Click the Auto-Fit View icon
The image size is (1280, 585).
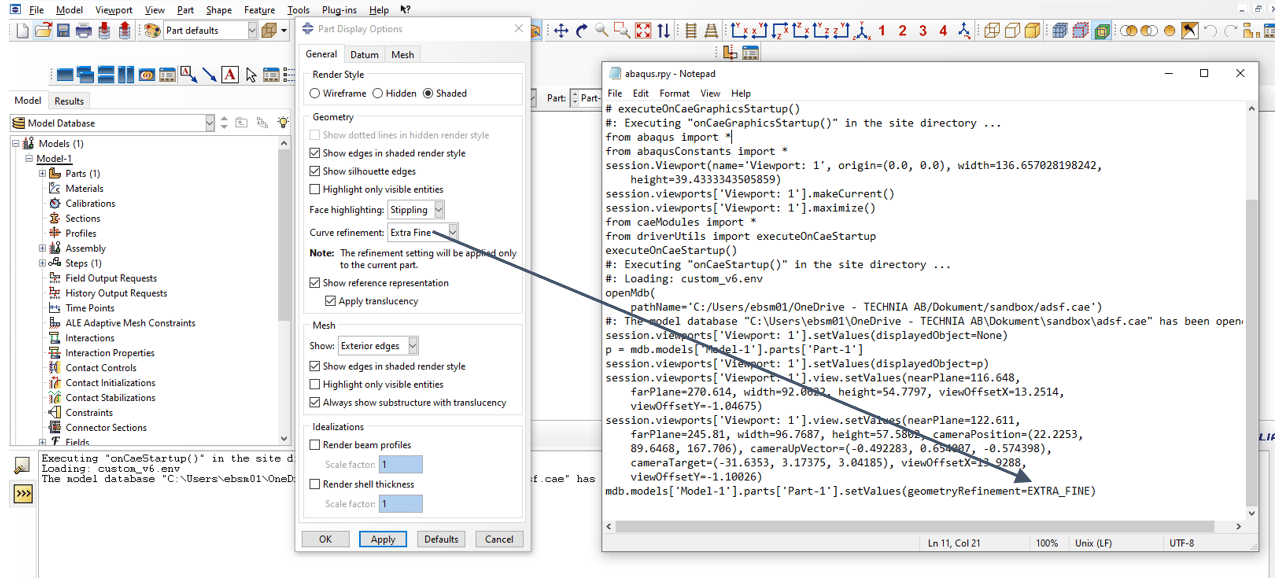(x=641, y=31)
